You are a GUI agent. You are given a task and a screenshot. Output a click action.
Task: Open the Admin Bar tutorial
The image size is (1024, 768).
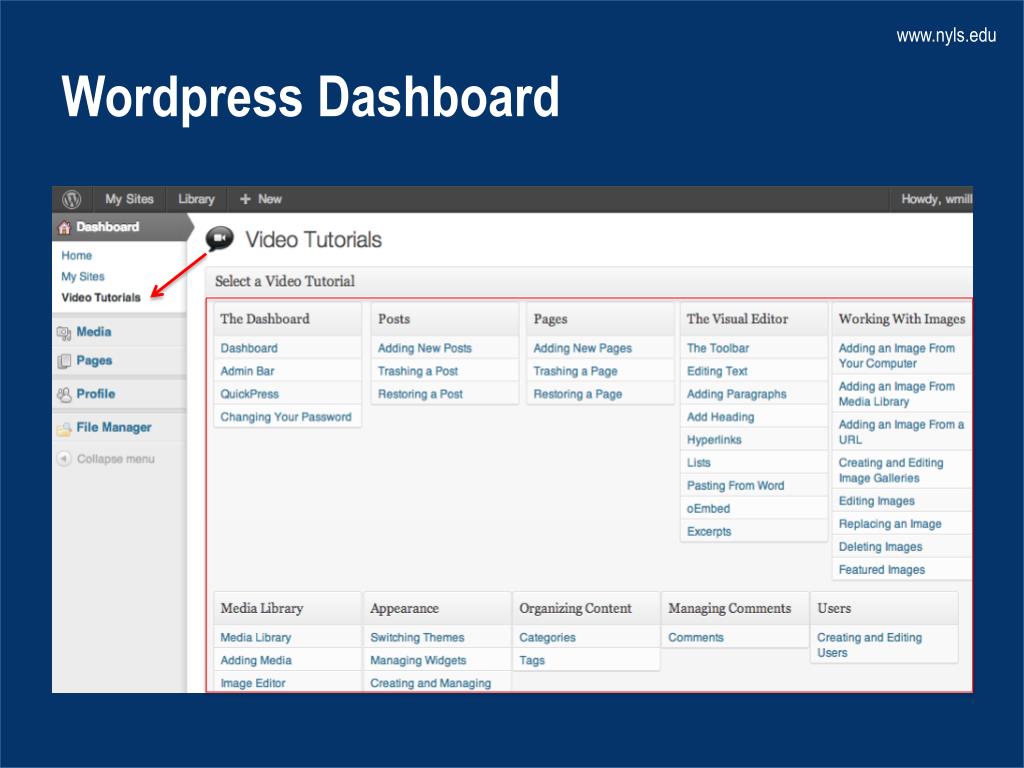pos(247,371)
